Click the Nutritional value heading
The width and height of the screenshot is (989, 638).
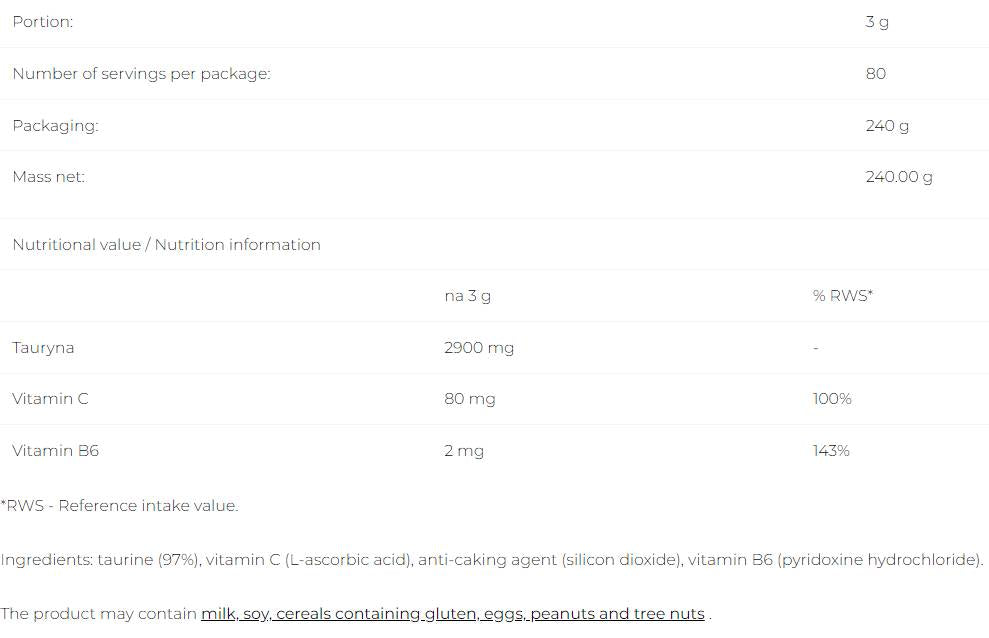coord(166,245)
